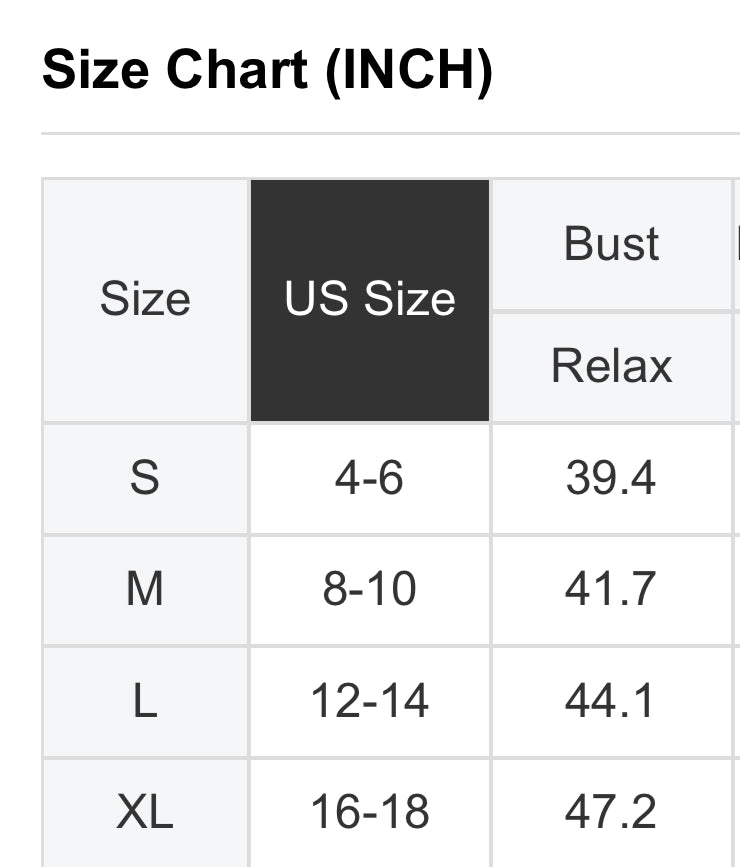The height and width of the screenshot is (867, 740).
Task: Click the 12-14 US size cell
Action: tap(370, 701)
